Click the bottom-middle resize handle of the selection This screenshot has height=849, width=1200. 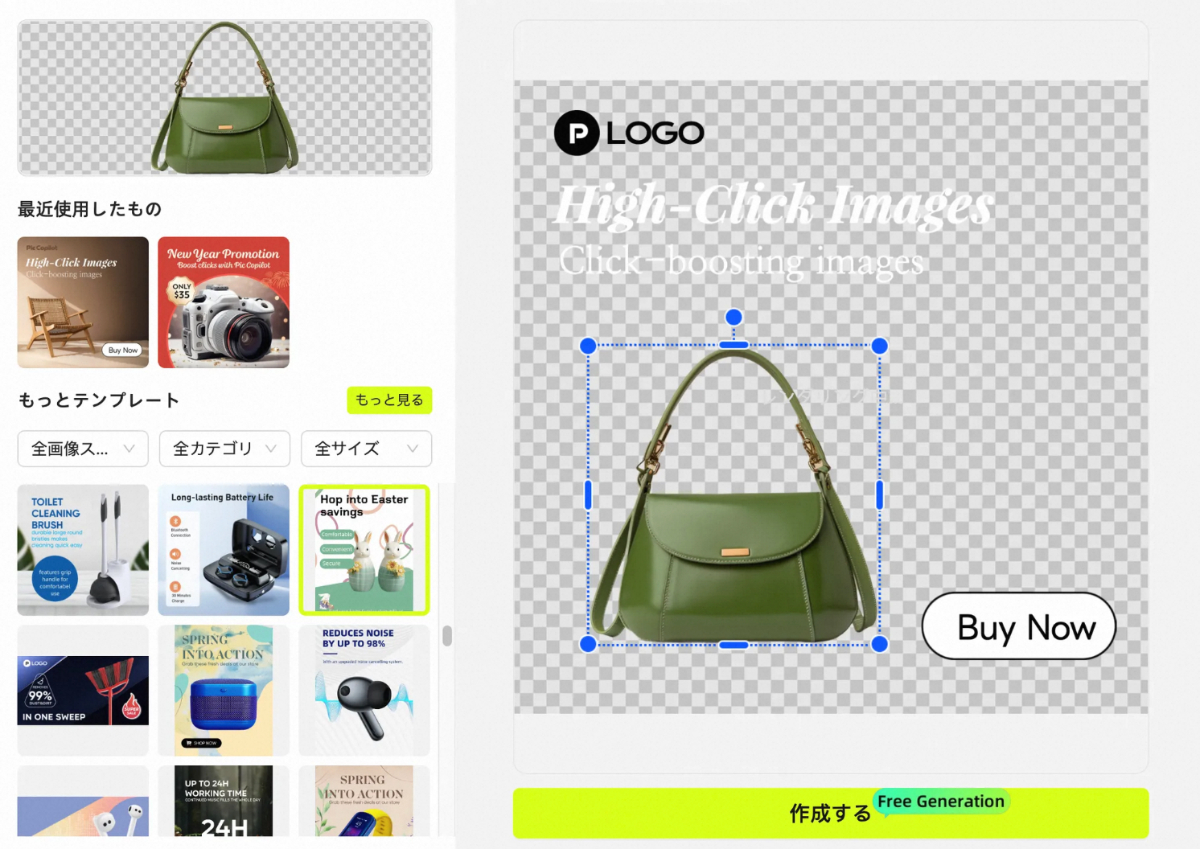(x=733, y=645)
